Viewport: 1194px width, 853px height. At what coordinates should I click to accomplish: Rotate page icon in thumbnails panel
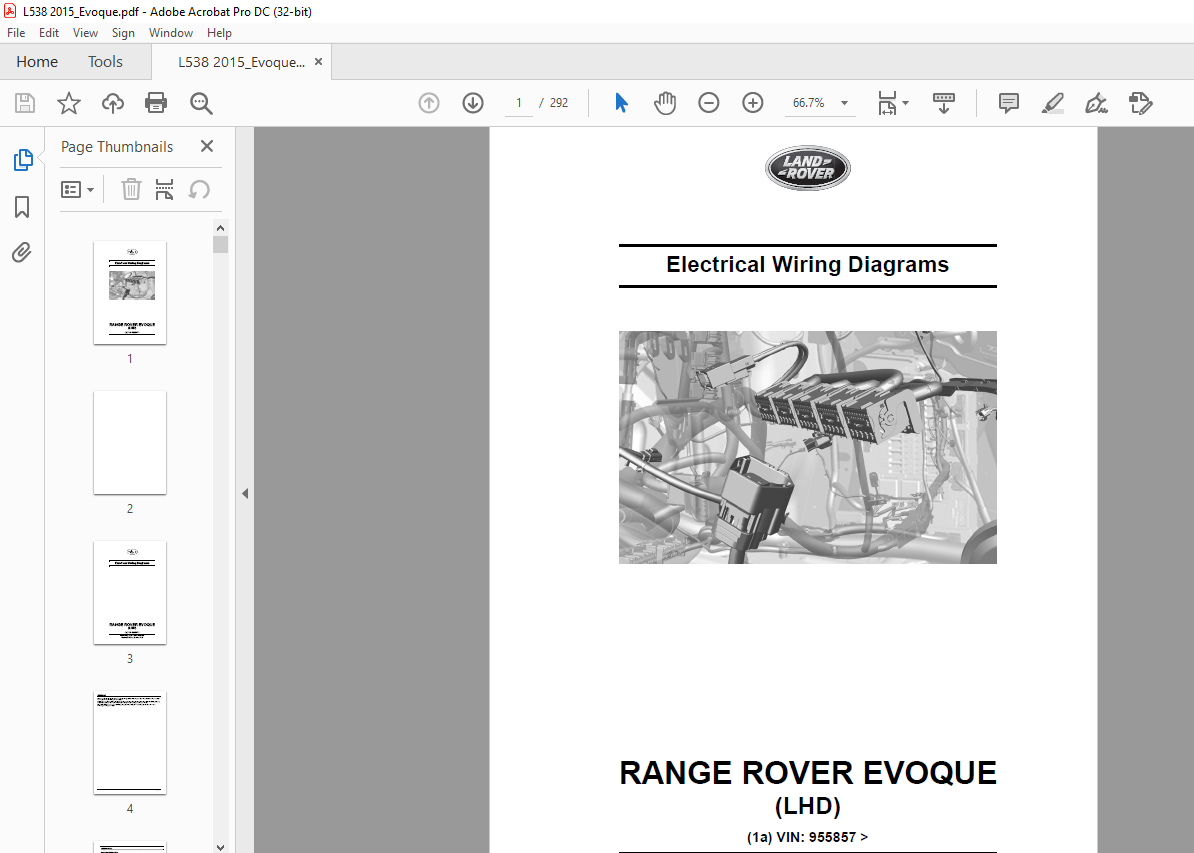[x=199, y=189]
